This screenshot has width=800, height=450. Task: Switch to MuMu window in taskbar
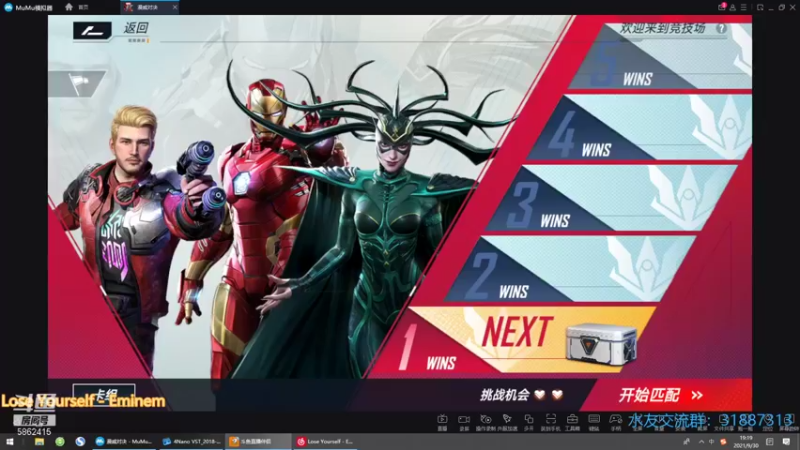click(124, 442)
